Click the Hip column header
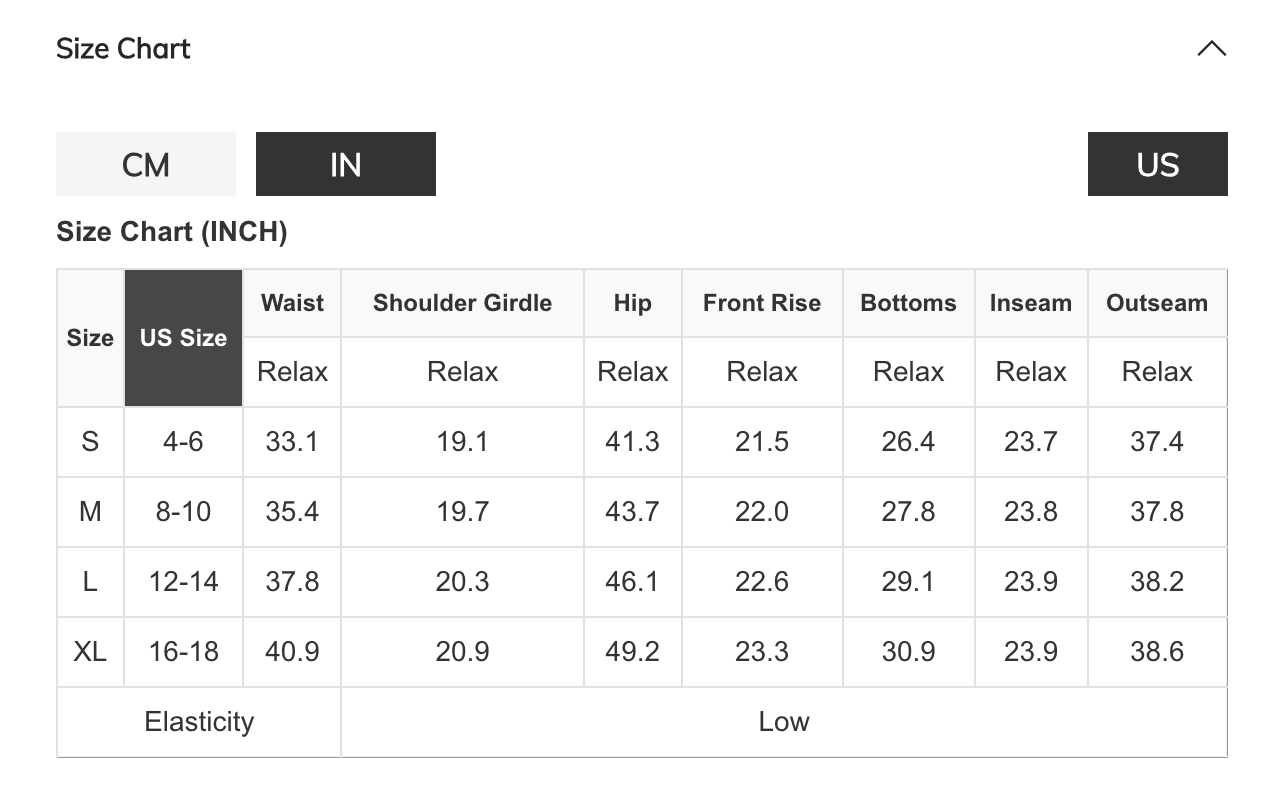 pyautogui.click(x=632, y=303)
